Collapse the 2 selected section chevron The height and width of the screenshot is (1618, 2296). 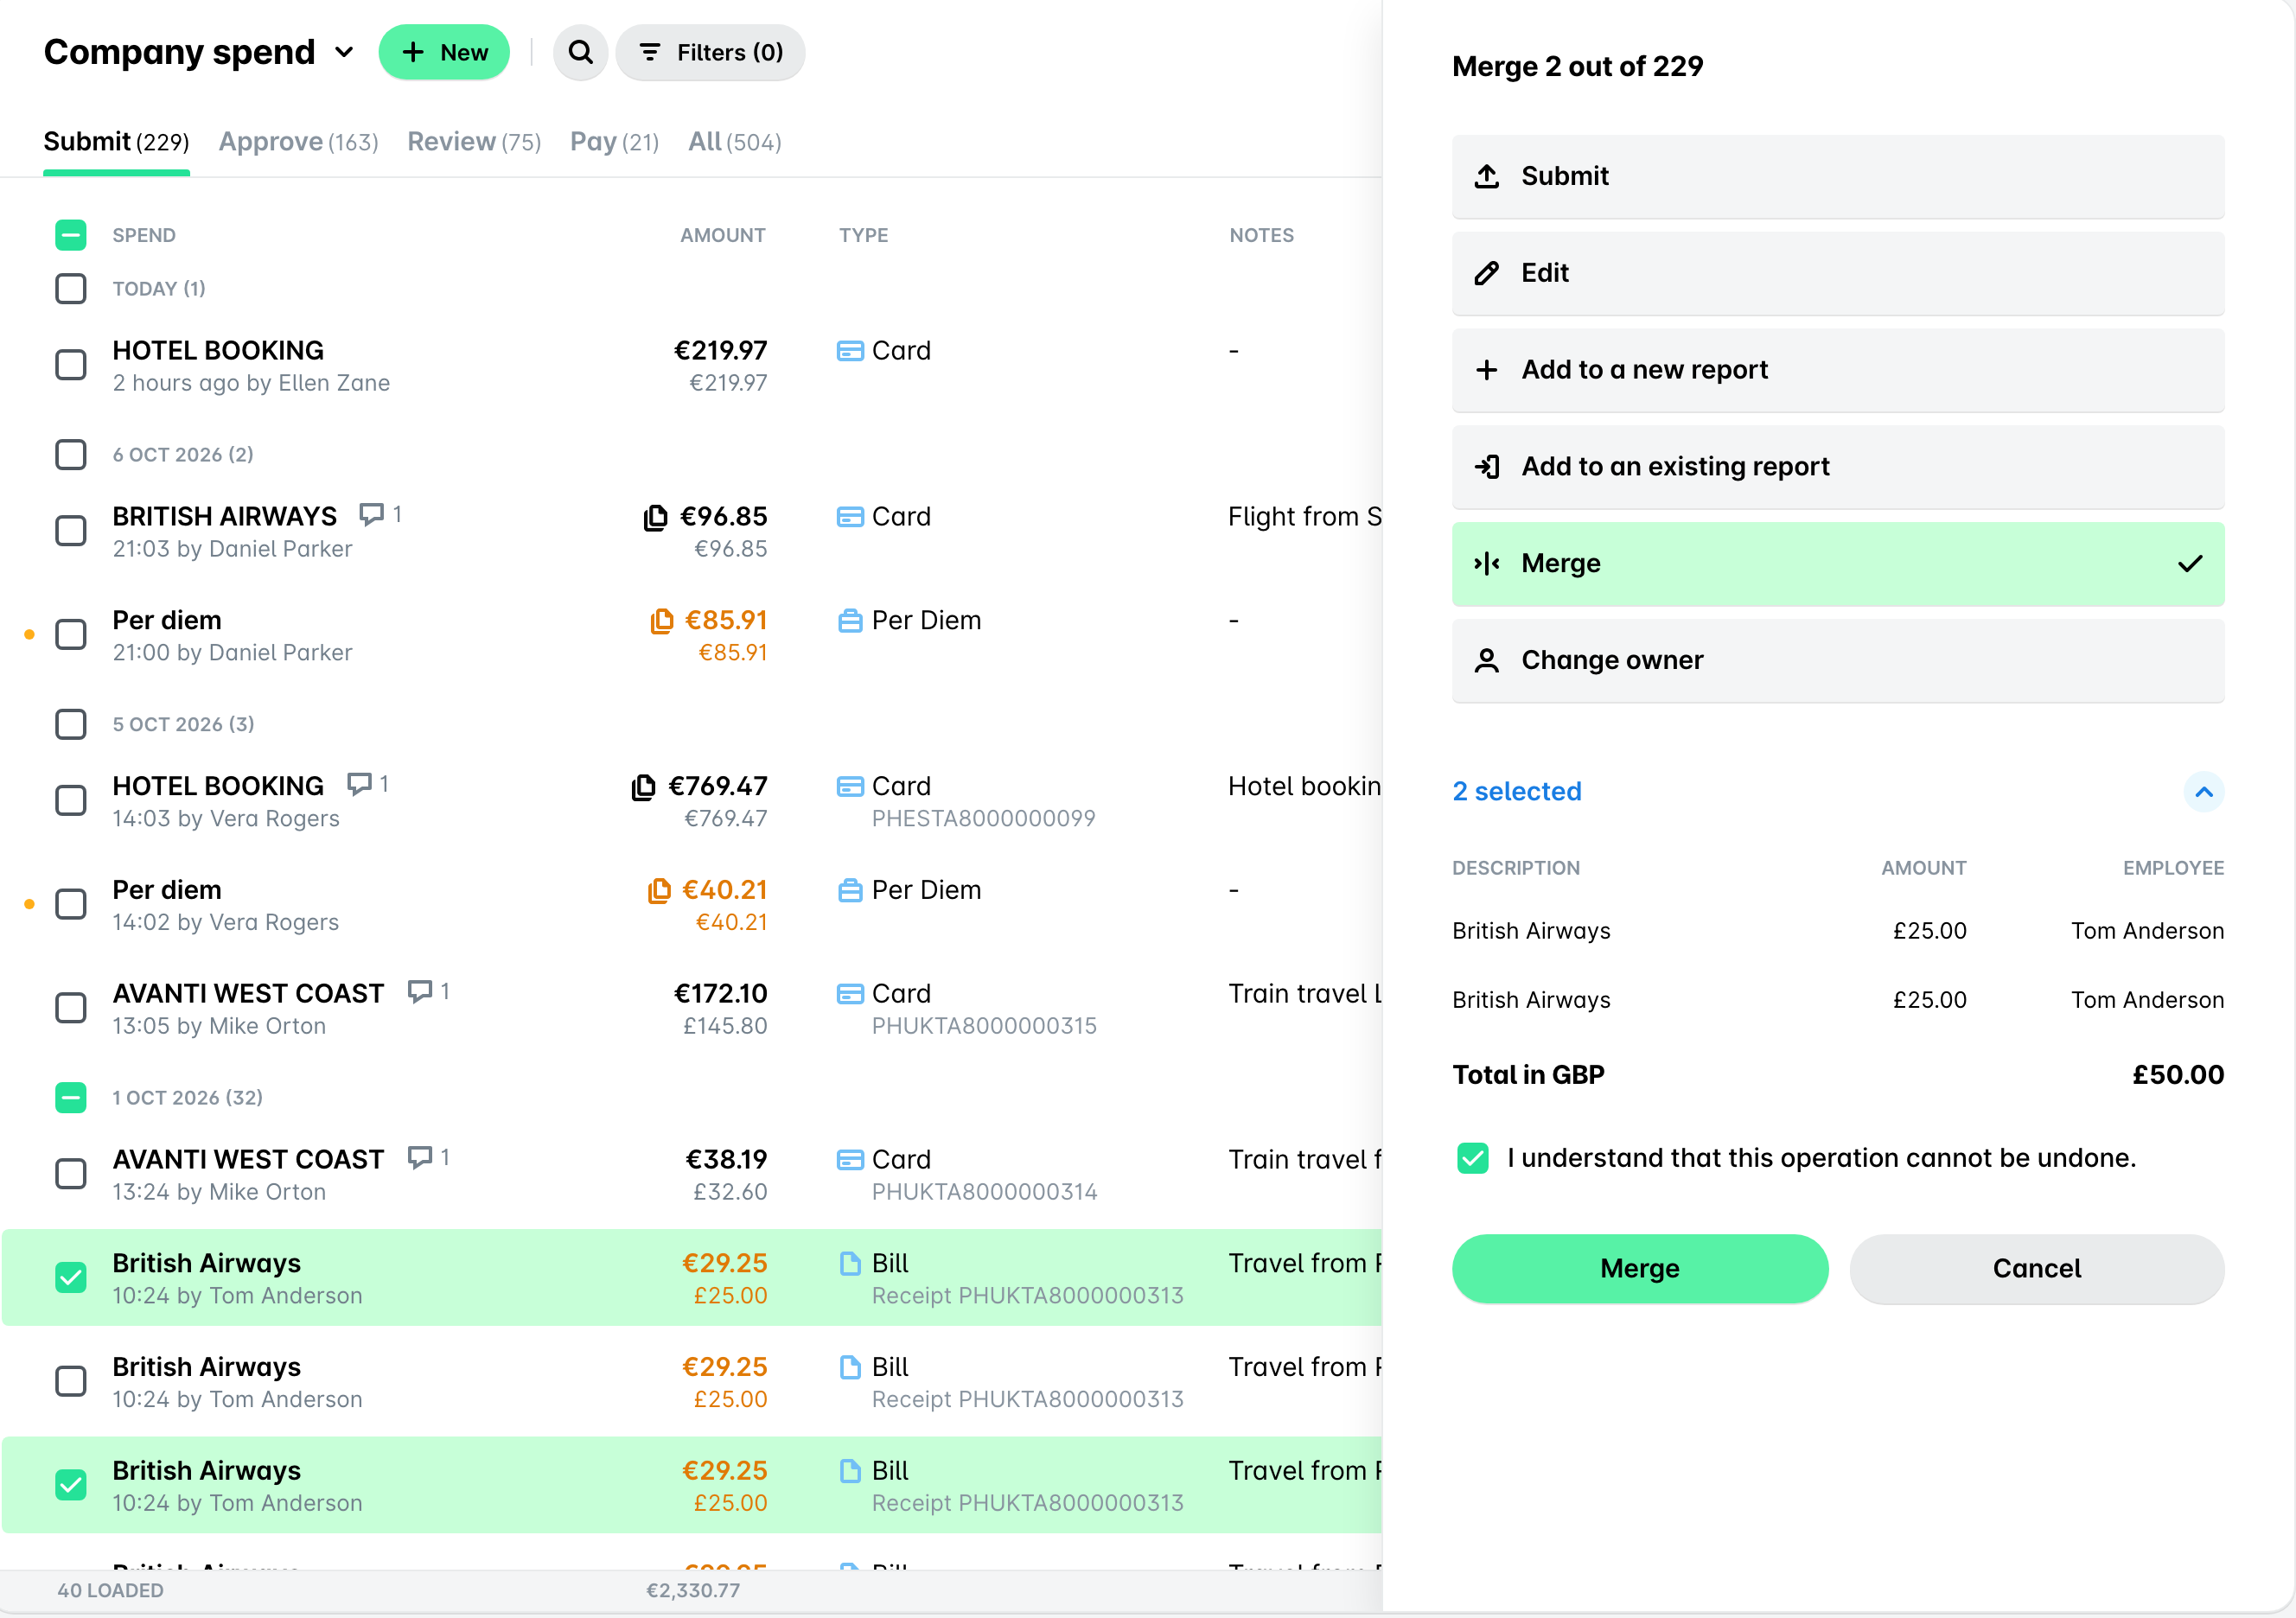click(2204, 792)
